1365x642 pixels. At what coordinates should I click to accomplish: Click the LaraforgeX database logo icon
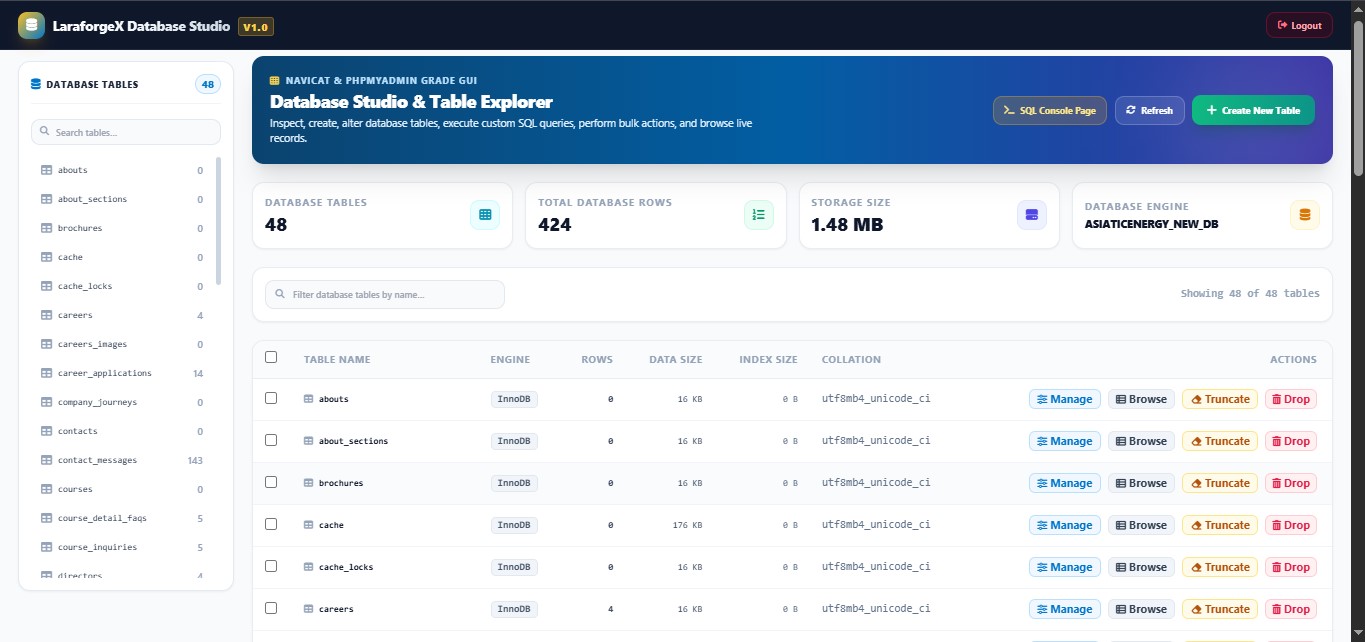click(x=31, y=25)
